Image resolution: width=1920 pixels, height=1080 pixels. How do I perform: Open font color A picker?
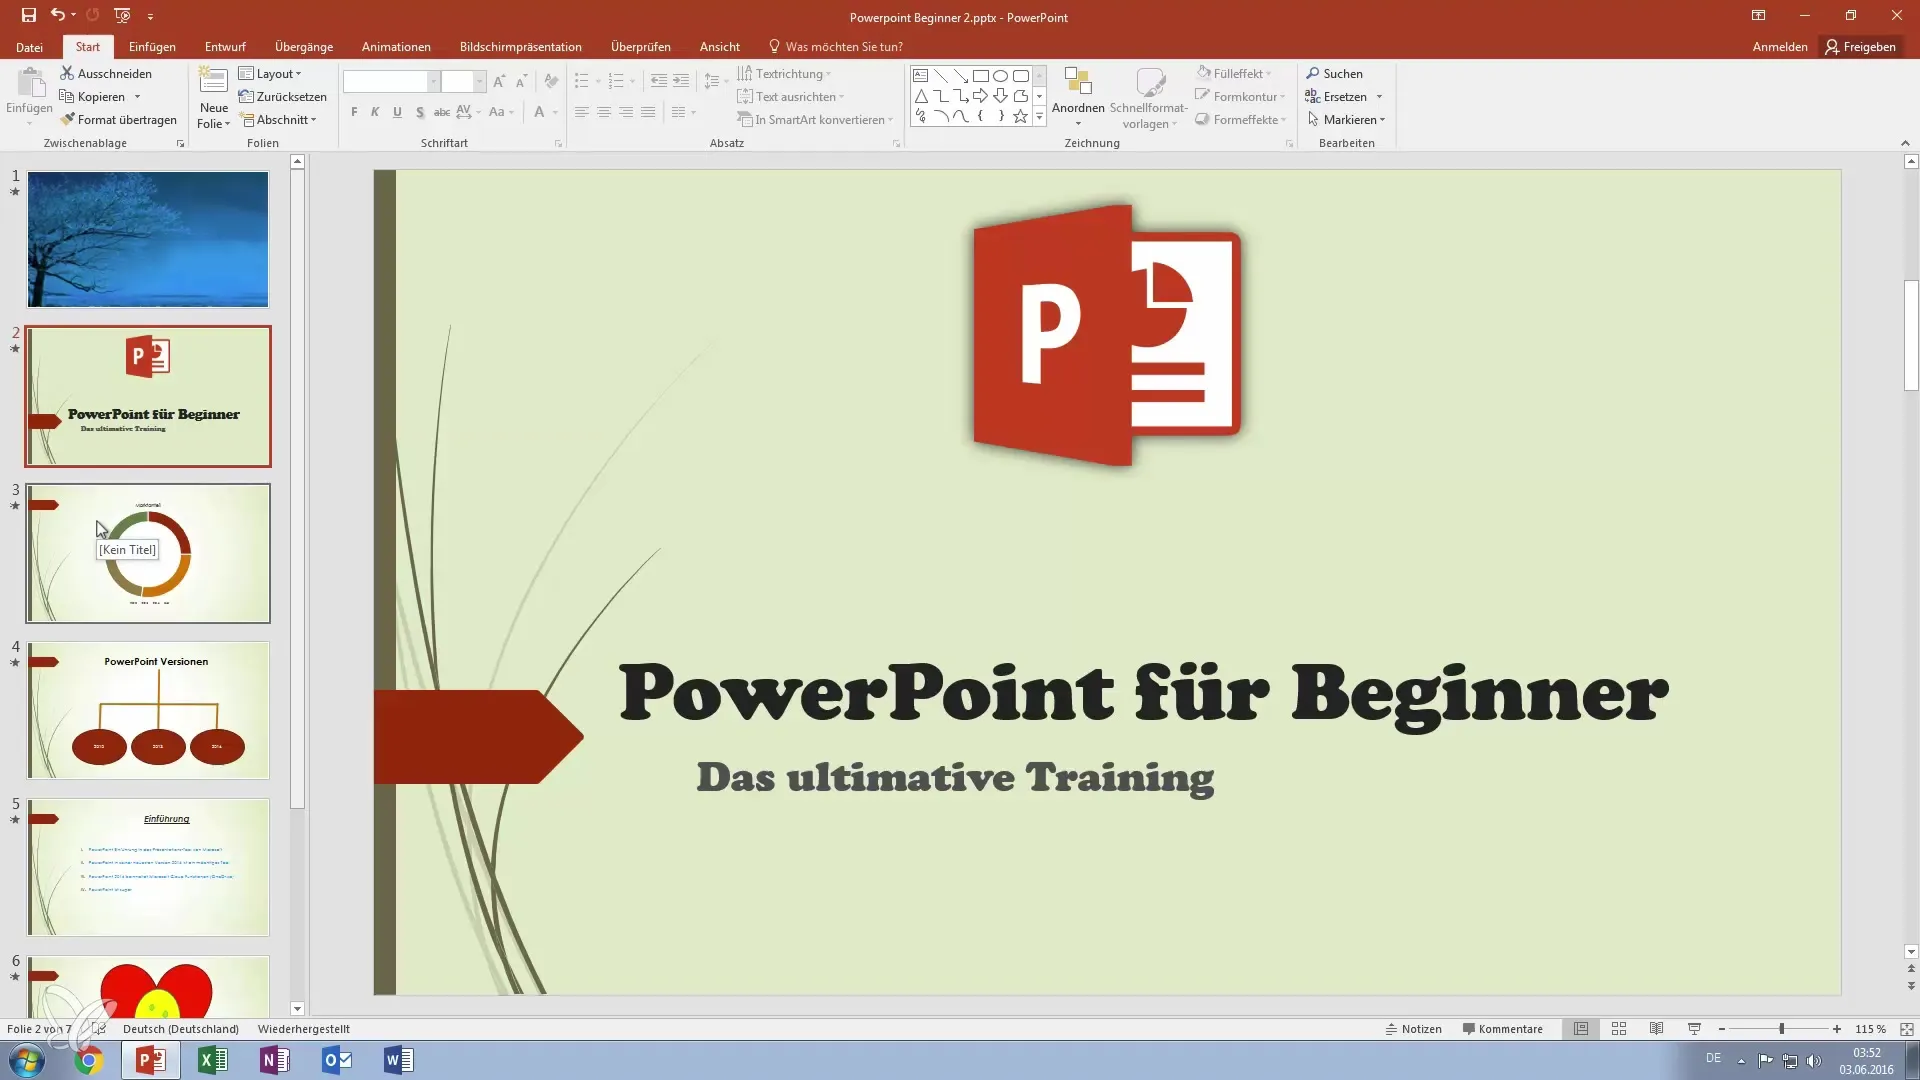click(x=539, y=112)
